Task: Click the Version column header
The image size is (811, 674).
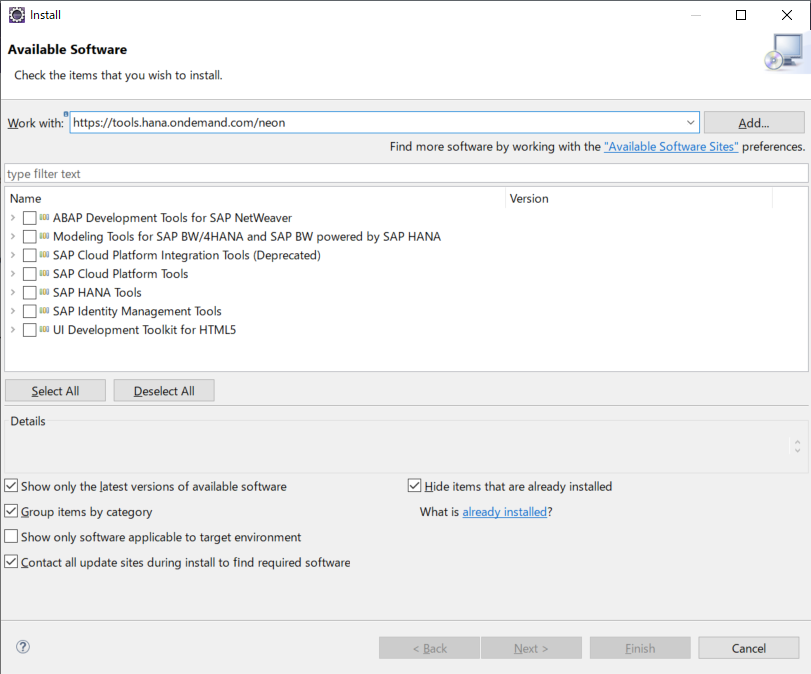Action: tap(639, 199)
